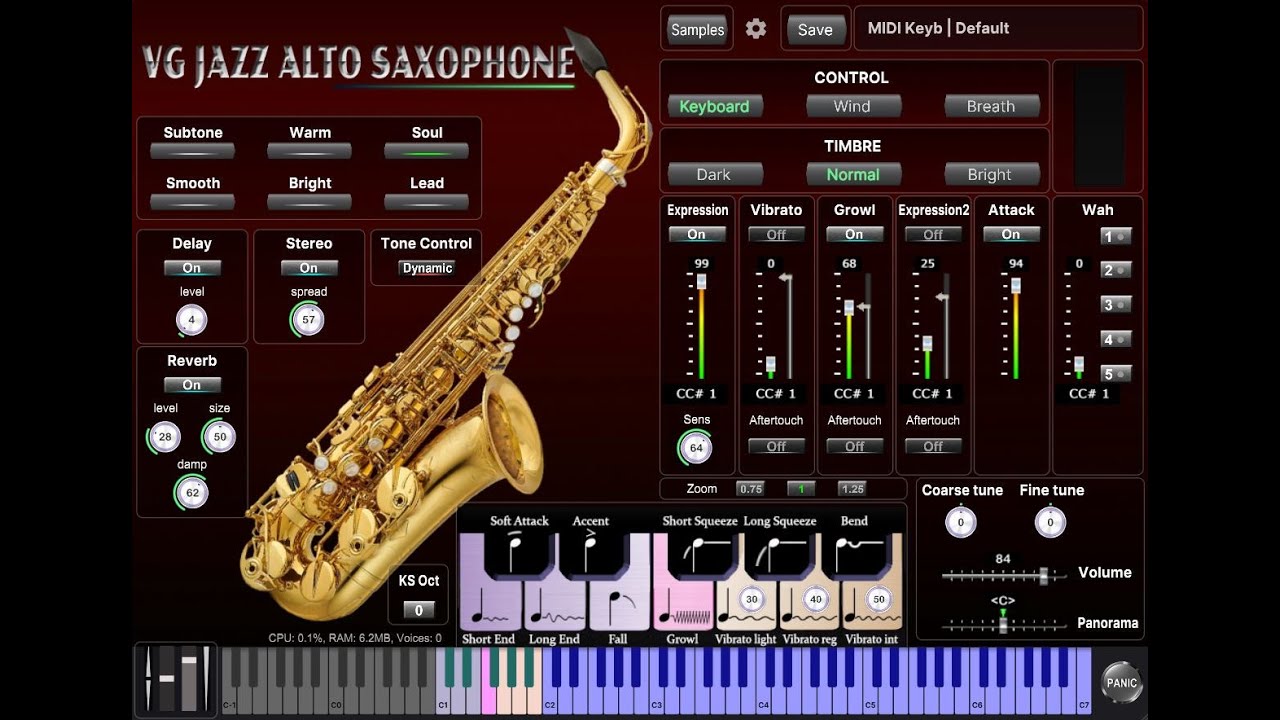Click the Long End keyswitch icon
Viewport: 1280px width, 720px height.
point(555,607)
